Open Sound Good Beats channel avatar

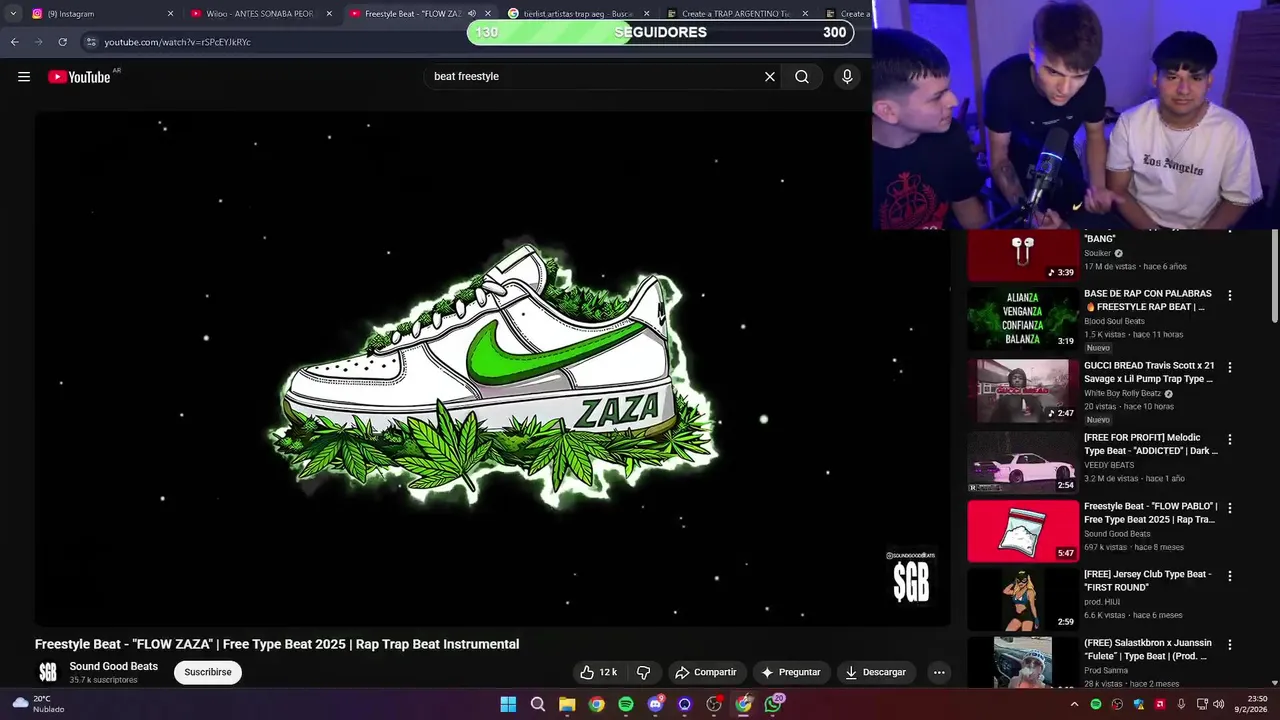48,672
